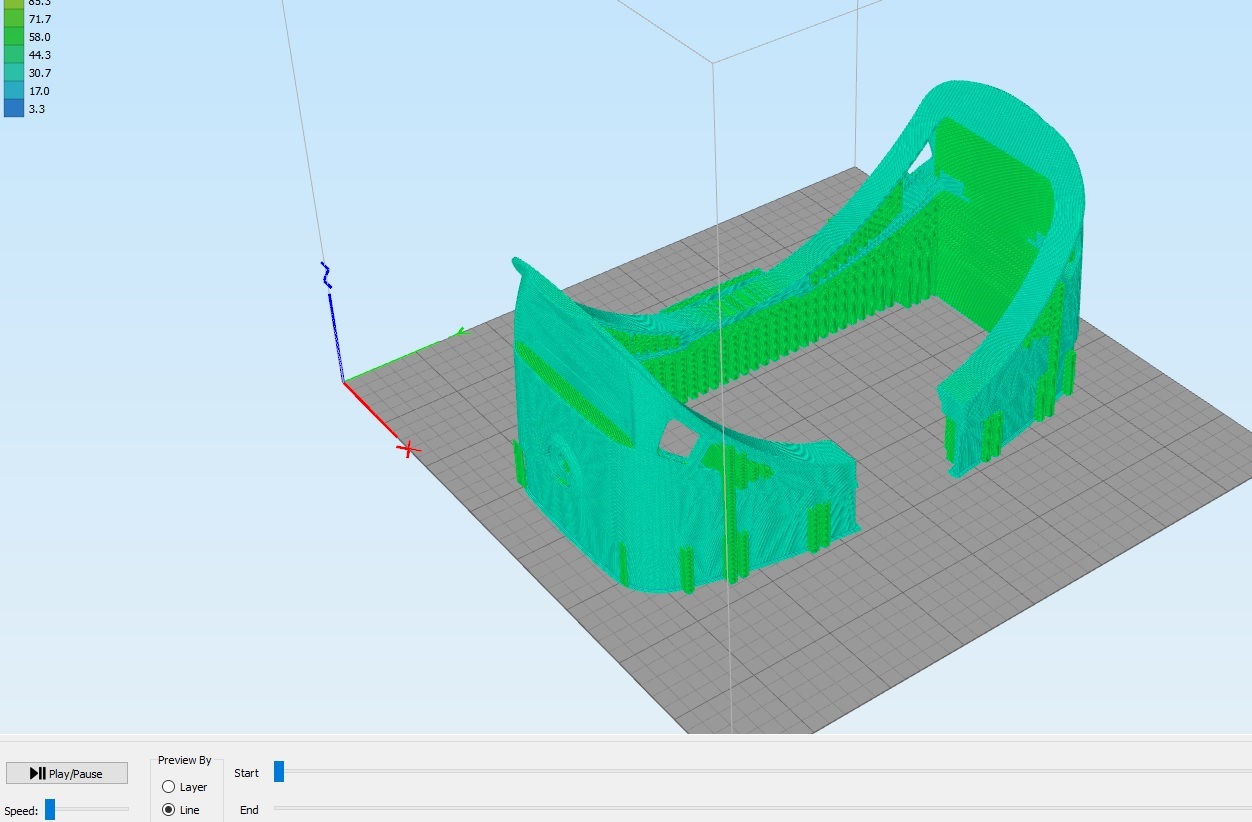Click the Speed slider handle
The width and height of the screenshot is (1252, 822).
pyautogui.click(x=50, y=810)
